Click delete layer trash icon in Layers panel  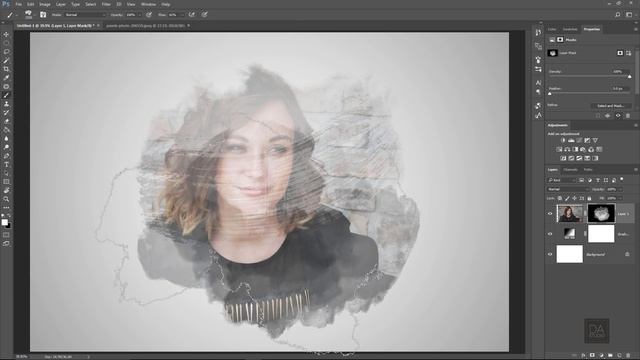pos(628,356)
